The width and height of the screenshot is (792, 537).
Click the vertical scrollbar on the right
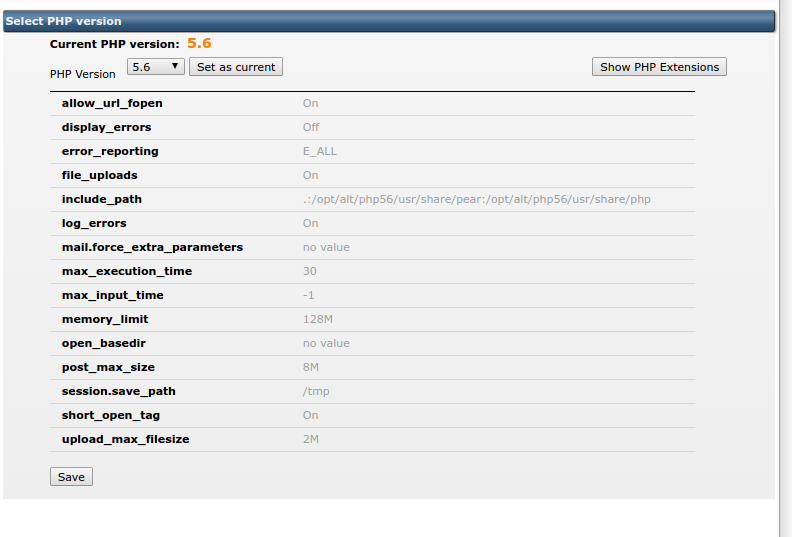click(785, 268)
